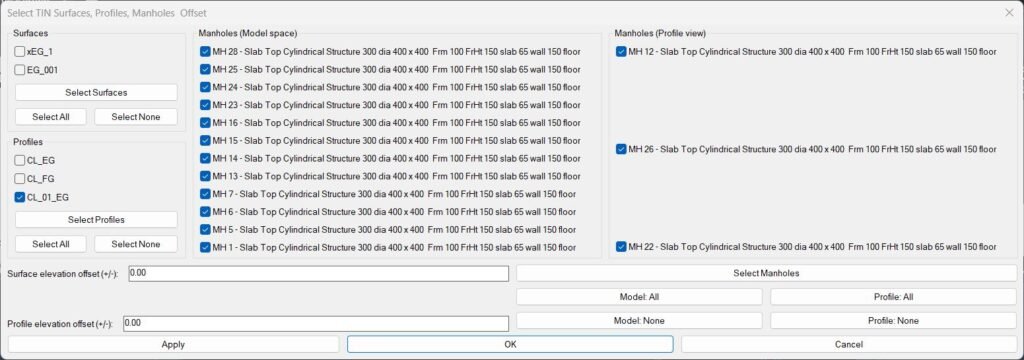Uncheck the MH 14 manhole checkbox

click(x=205, y=158)
